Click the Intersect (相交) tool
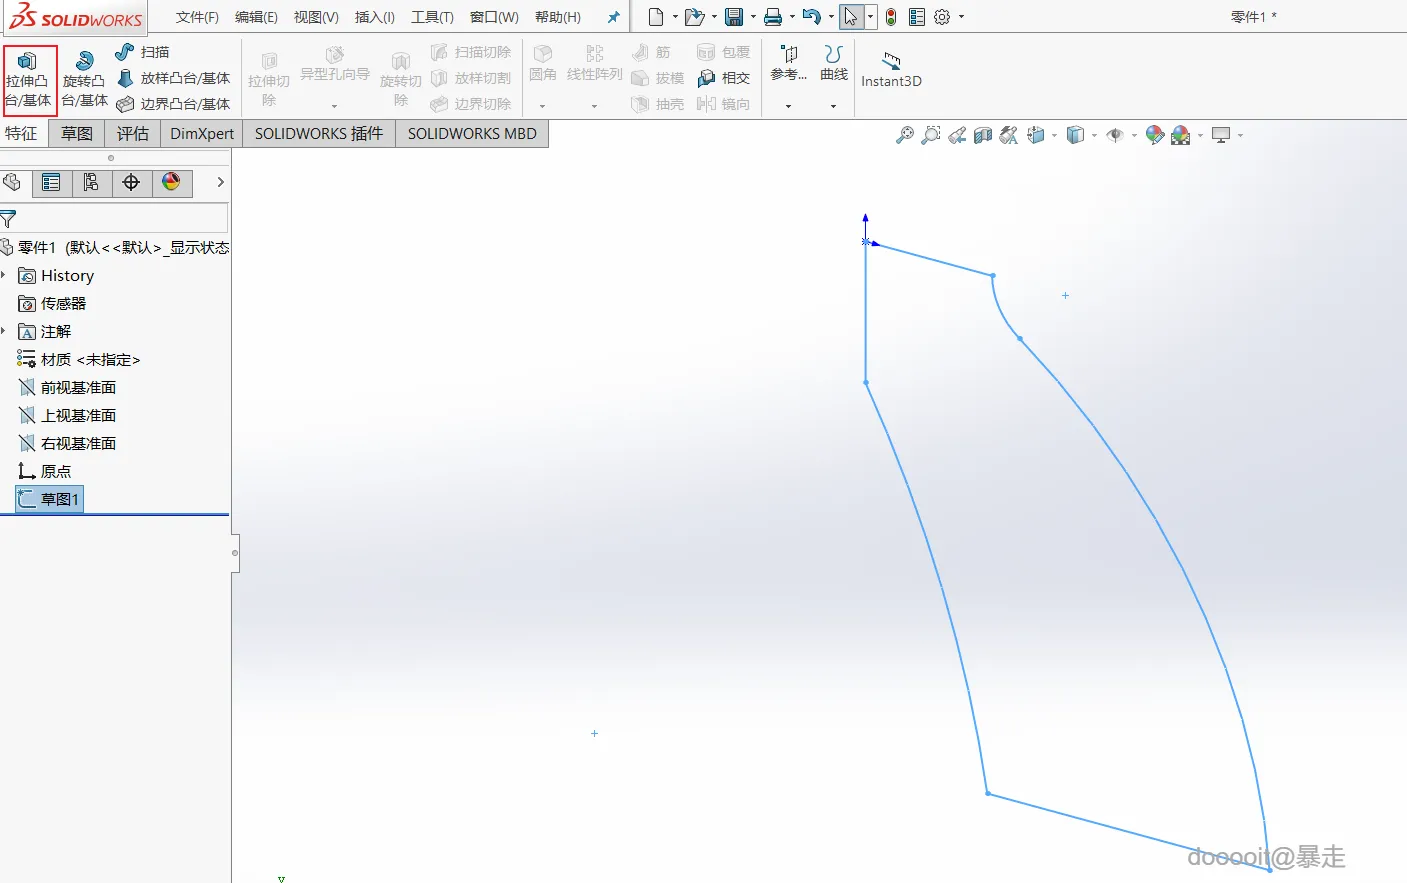Viewport: 1407px width, 883px height. point(724,78)
